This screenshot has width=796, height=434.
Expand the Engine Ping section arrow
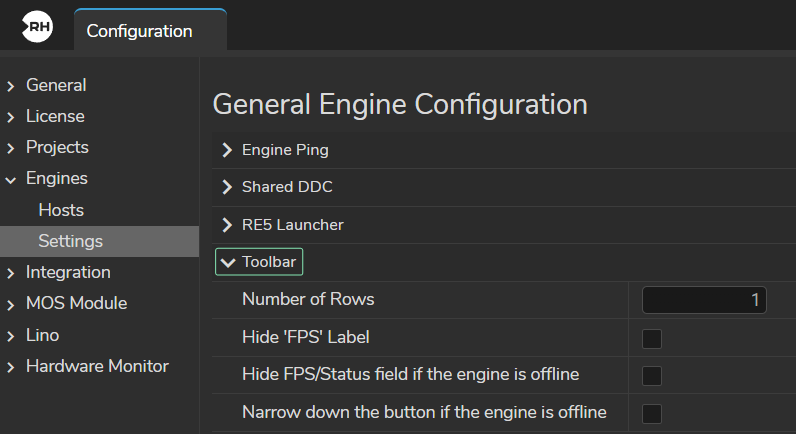[227, 150]
